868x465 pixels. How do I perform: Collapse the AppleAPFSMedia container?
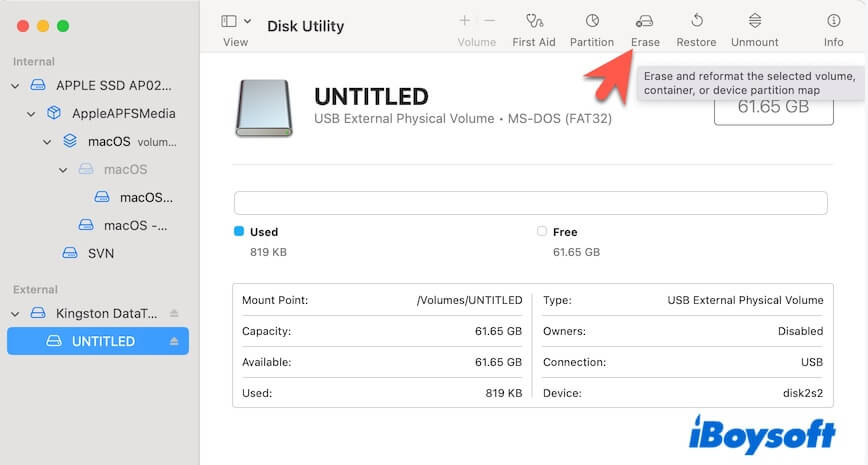pos(31,114)
